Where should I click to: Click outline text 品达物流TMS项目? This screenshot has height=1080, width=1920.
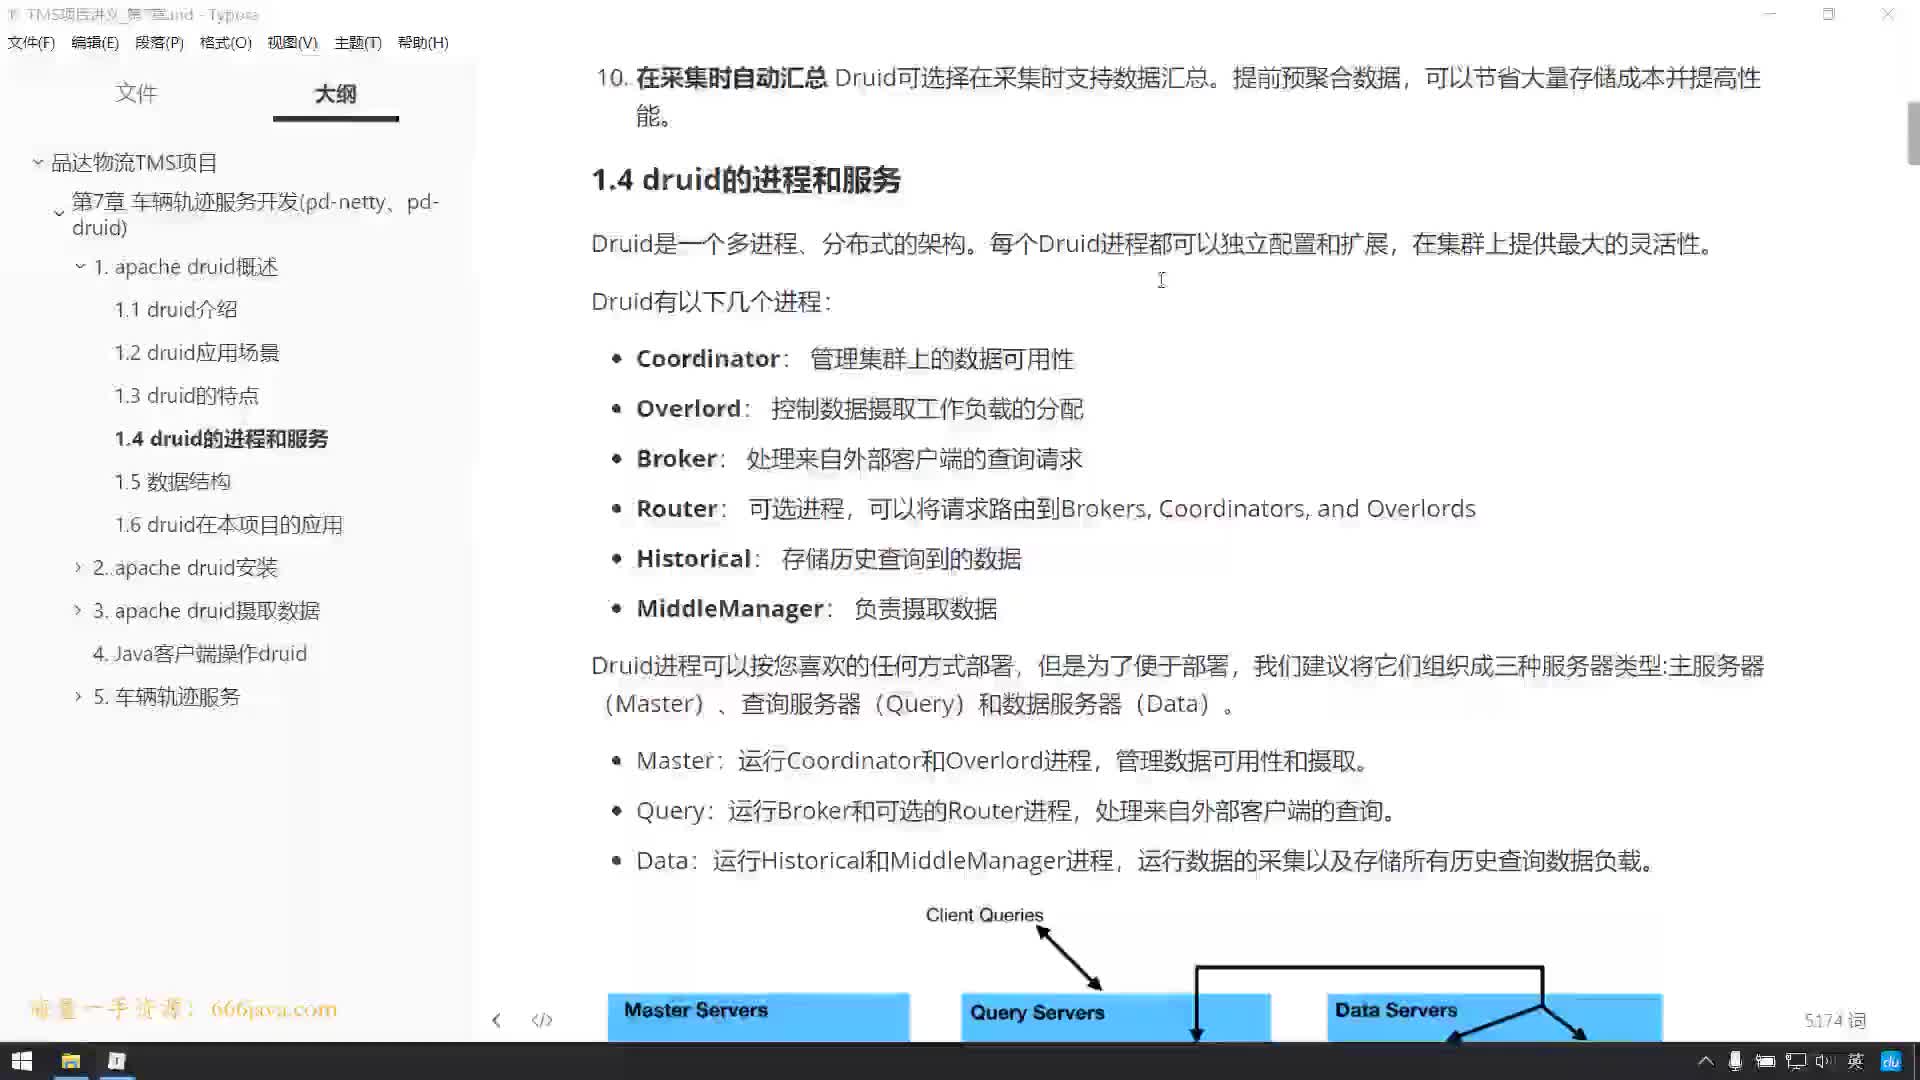click(x=134, y=163)
